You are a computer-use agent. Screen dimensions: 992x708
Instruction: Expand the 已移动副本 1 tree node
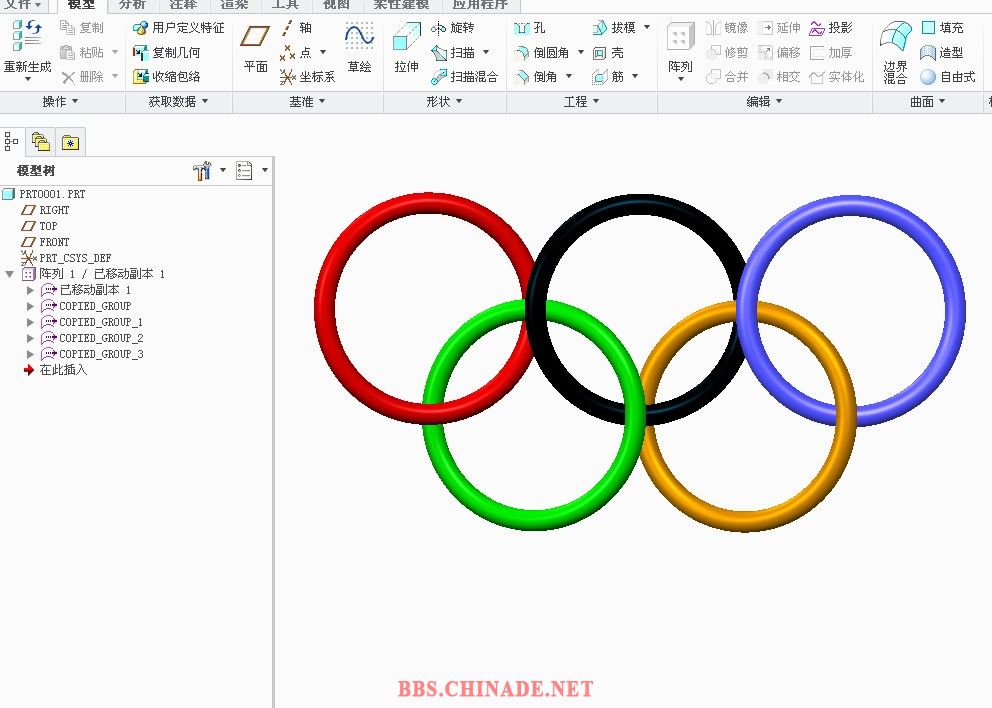pyautogui.click(x=30, y=290)
